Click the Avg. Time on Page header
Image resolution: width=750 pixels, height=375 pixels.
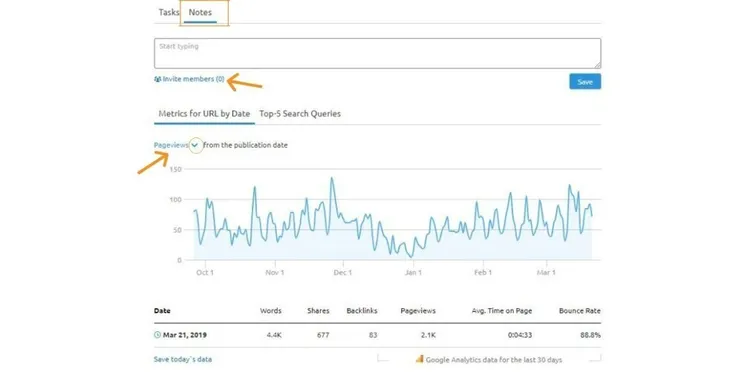(x=502, y=311)
